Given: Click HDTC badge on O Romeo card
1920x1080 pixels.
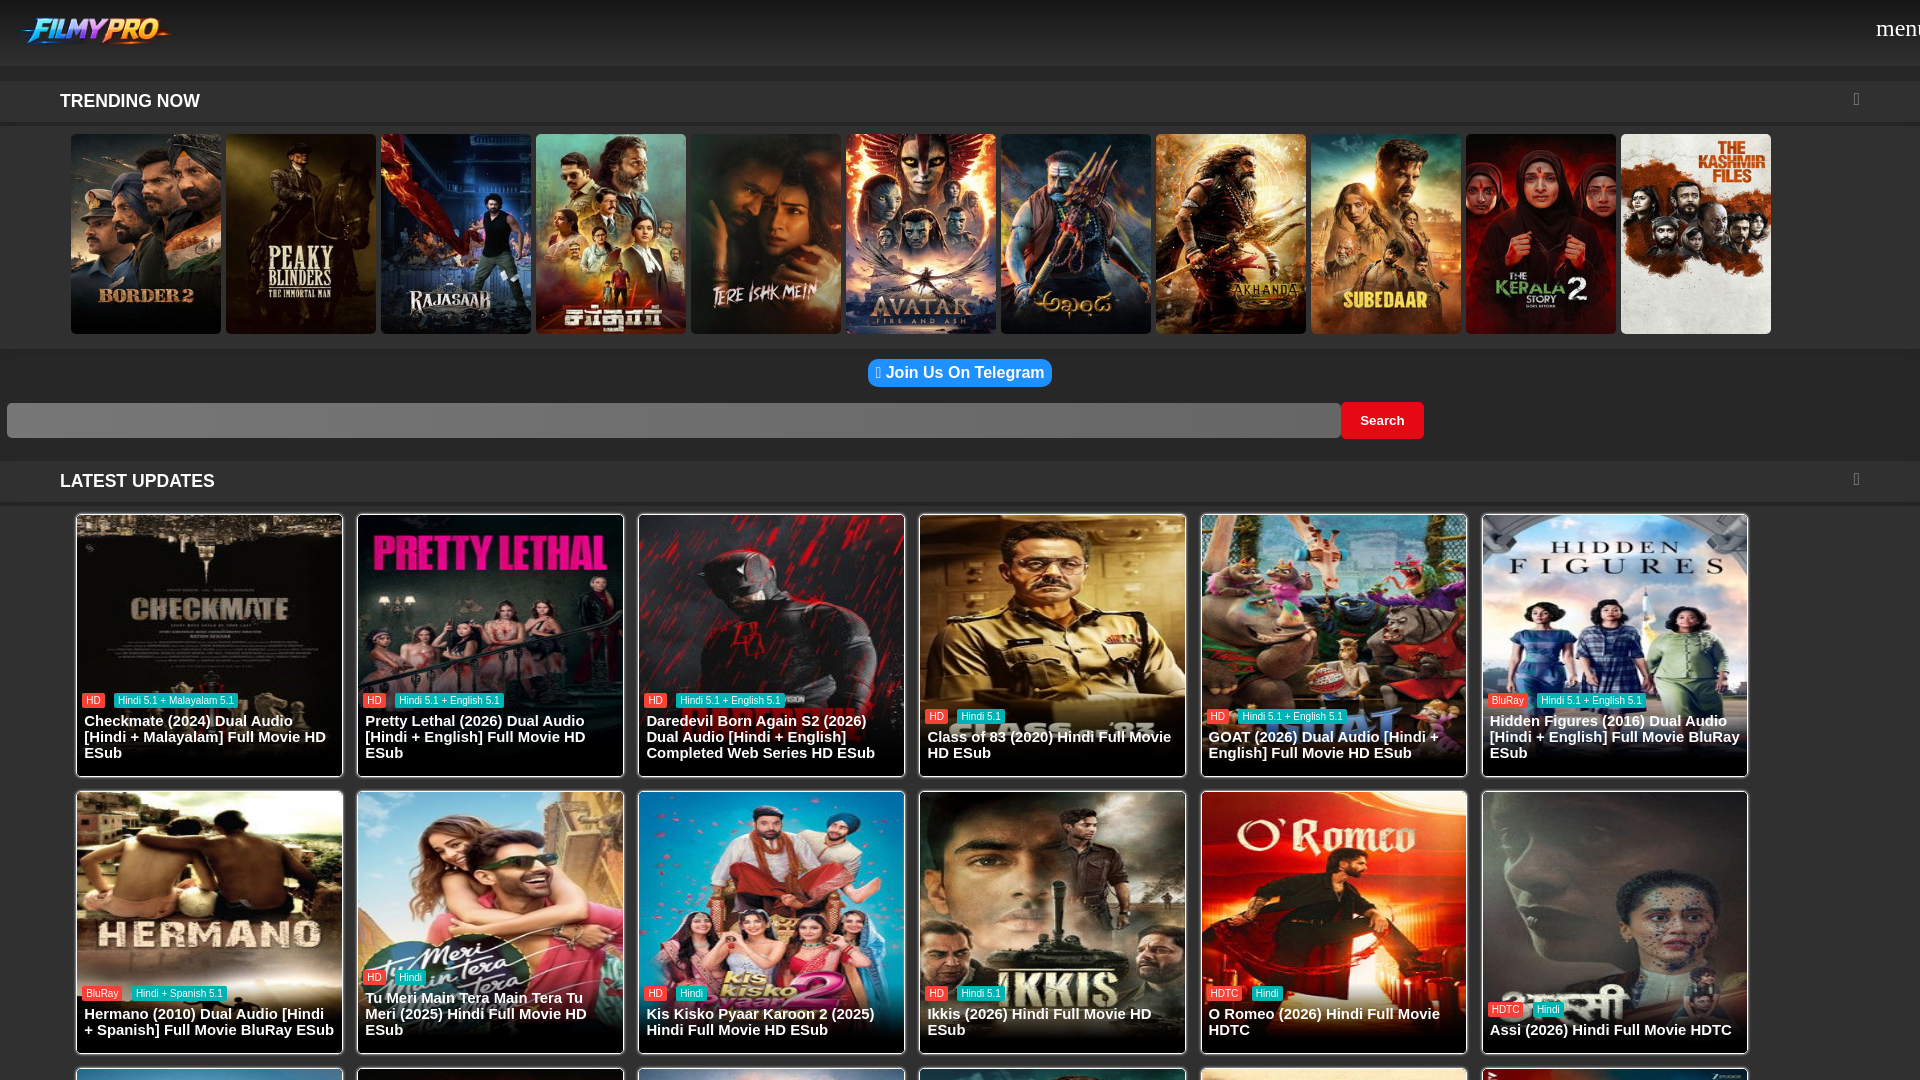Looking at the screenshot, I should coord(1224,994).
